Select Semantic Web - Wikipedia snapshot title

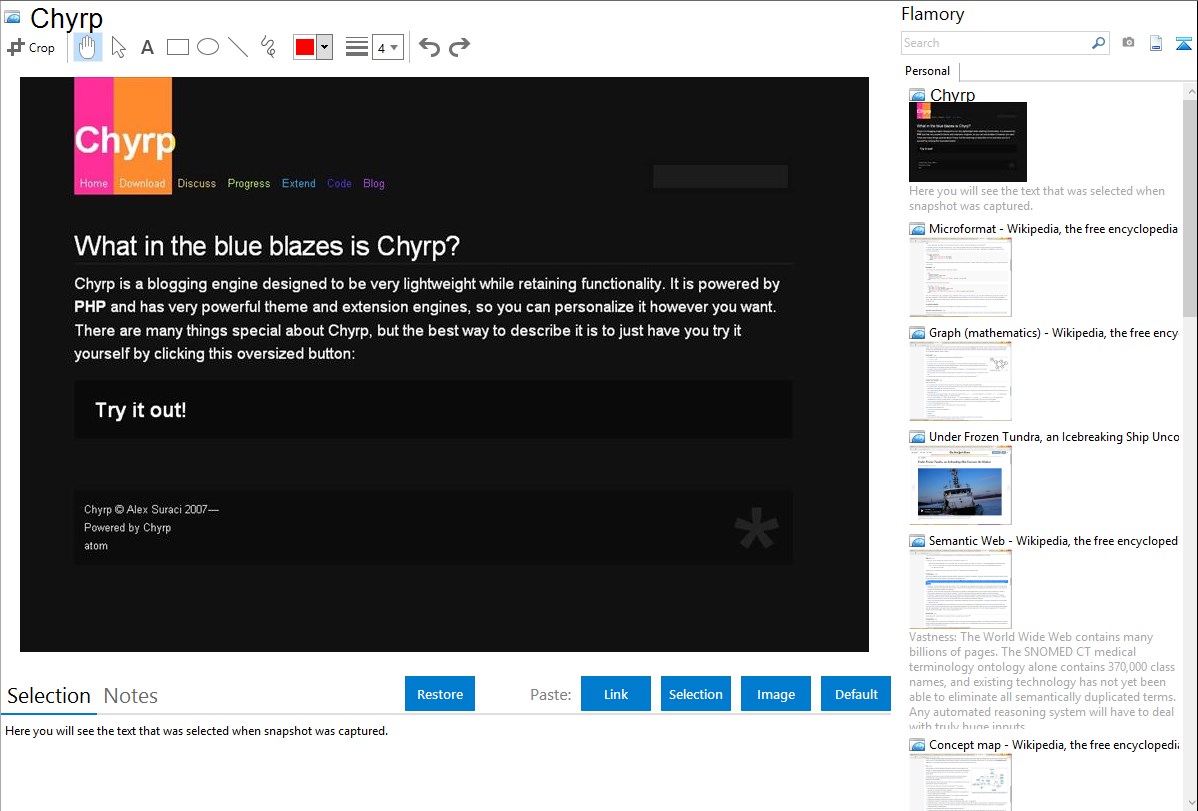[1053, 540]
